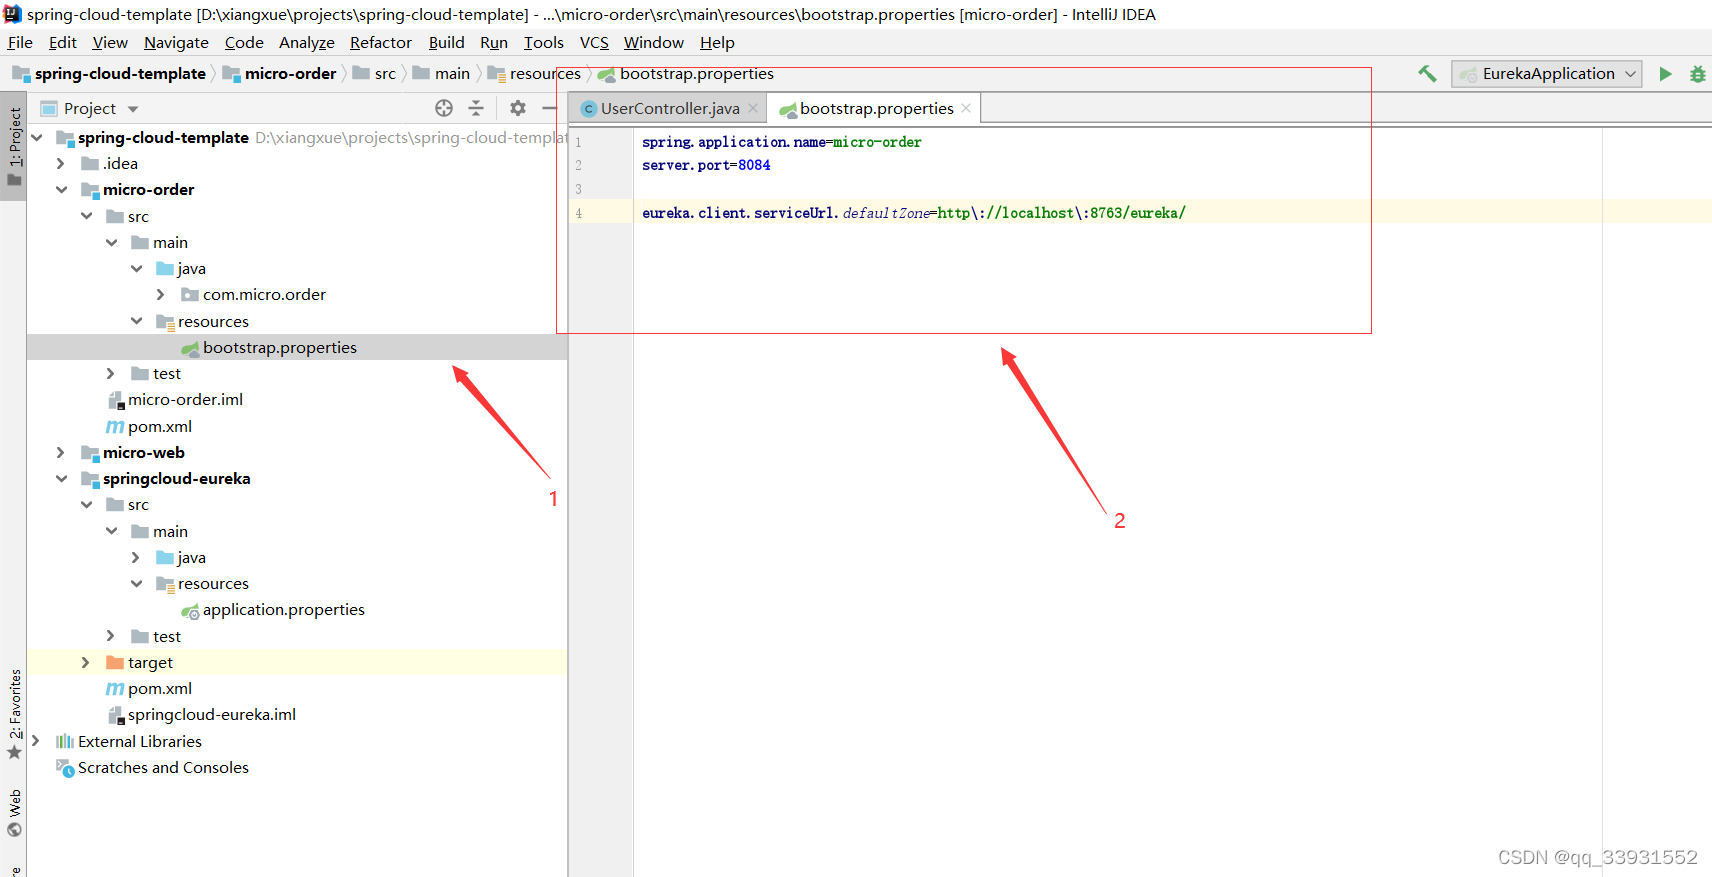
Task: Switch to the UserController.java tab
Action: 670,108
